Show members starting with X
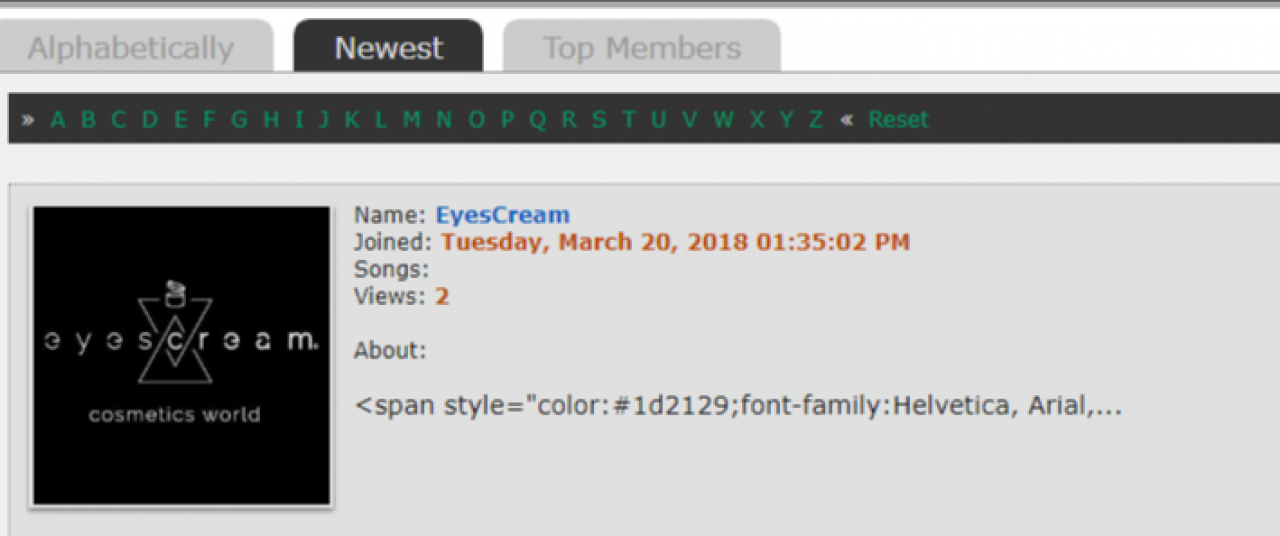The image size is (1280, 536). point(757,120)
